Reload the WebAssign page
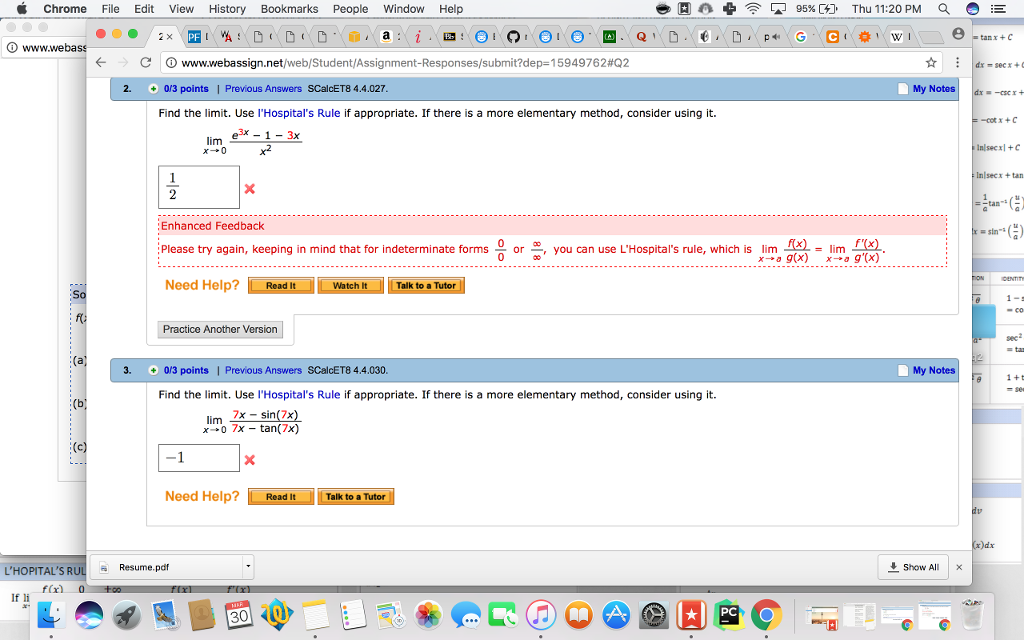This screenshot has width=1024, height=640. click(x=146, y=63)
